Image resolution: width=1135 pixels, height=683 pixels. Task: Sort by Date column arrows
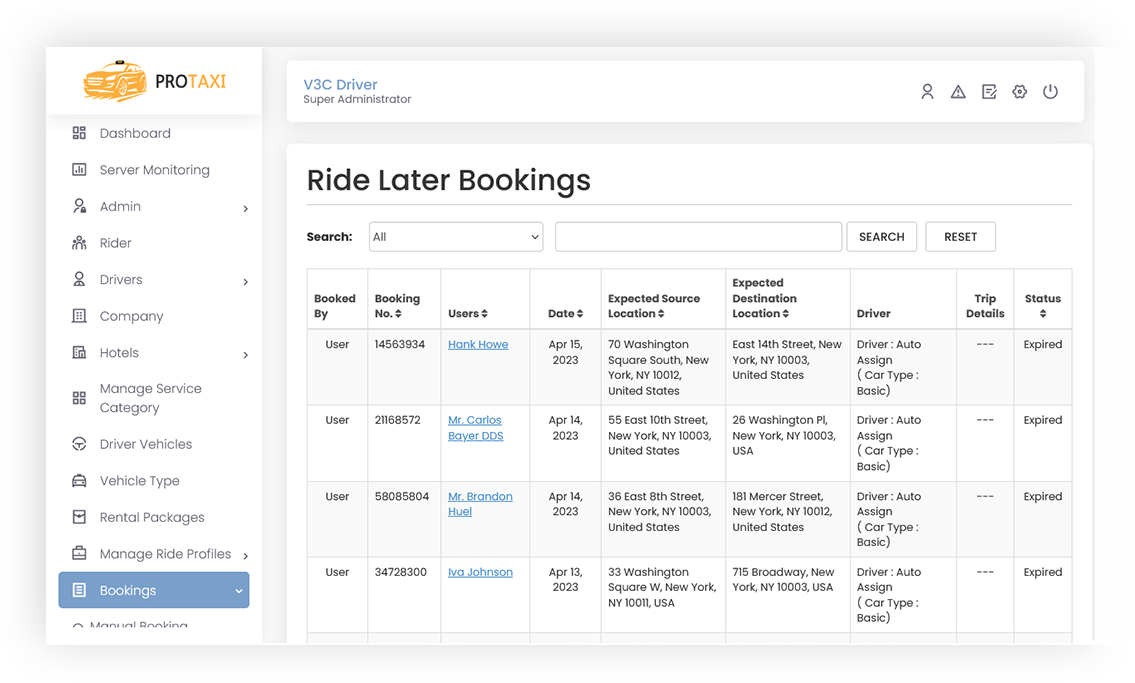click(x=580, y=314)
